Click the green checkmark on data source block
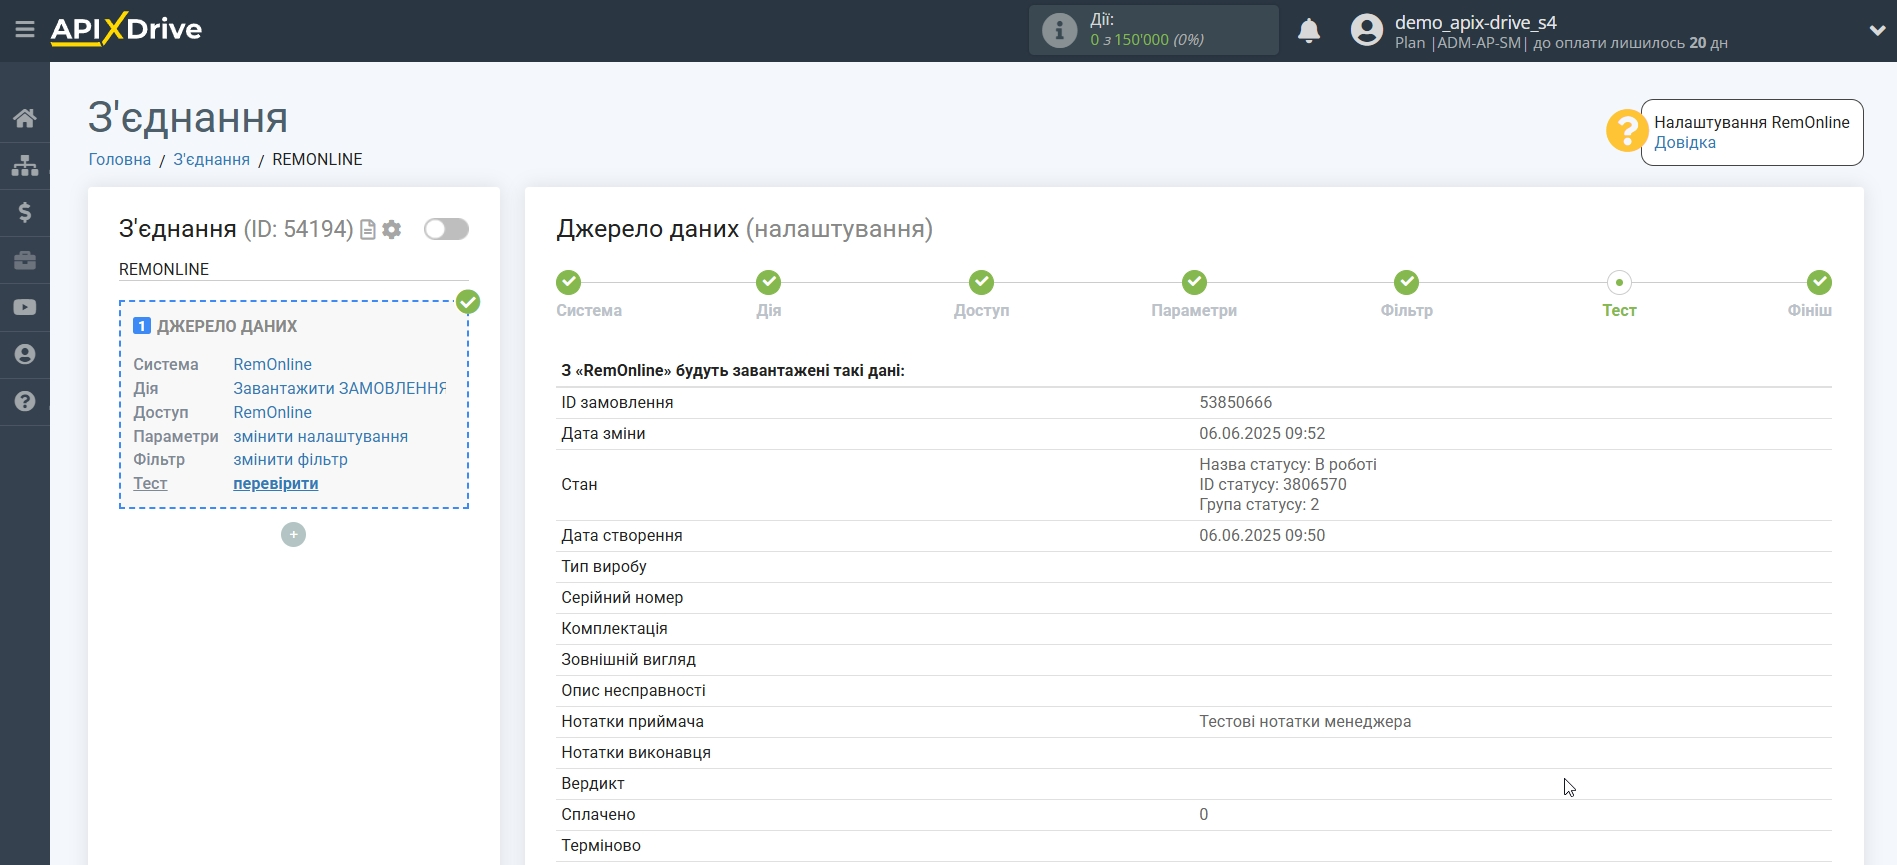1897x865 pixels. 468,302
